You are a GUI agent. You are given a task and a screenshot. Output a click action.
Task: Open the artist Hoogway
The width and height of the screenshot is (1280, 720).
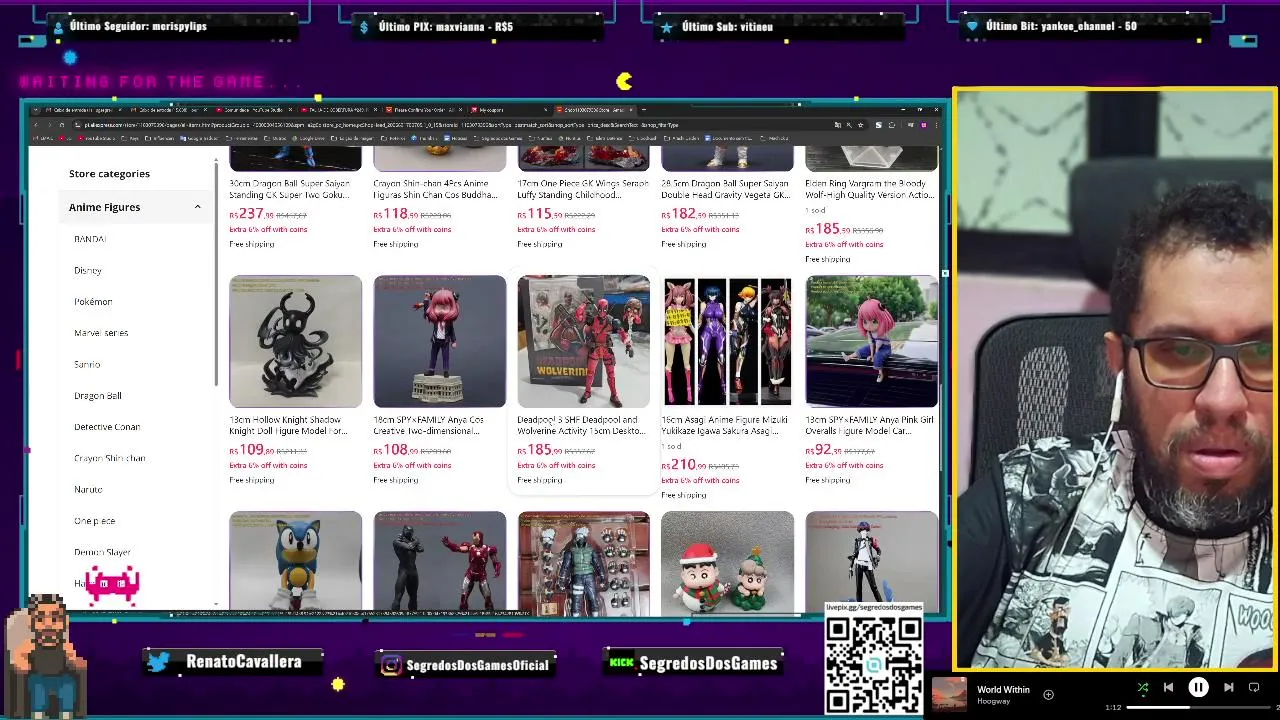tap(993, 701)
